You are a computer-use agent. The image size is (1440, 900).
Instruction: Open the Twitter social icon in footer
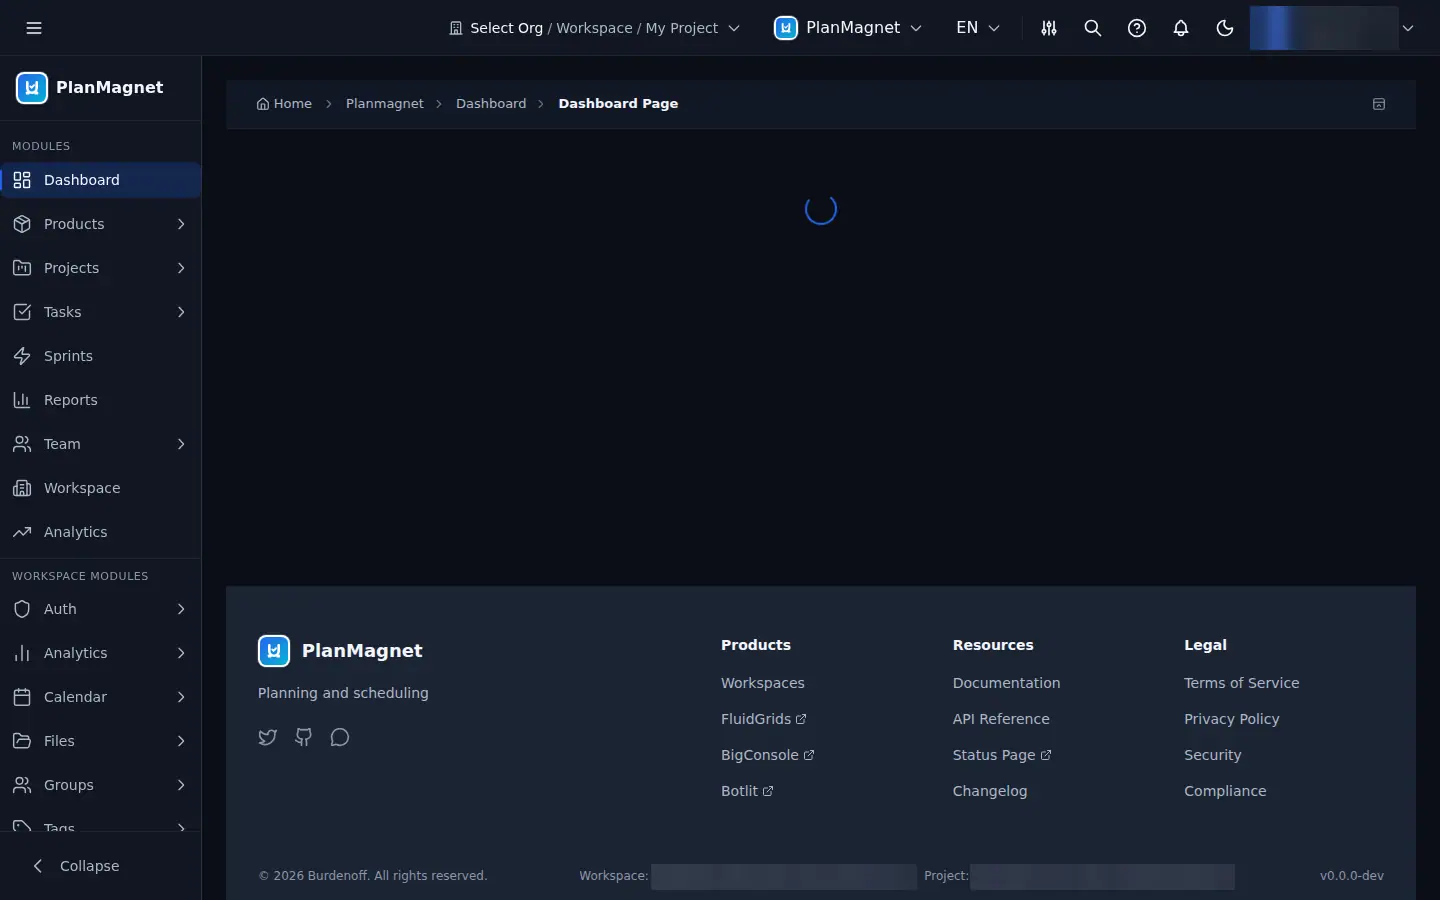tap(267, 737)
